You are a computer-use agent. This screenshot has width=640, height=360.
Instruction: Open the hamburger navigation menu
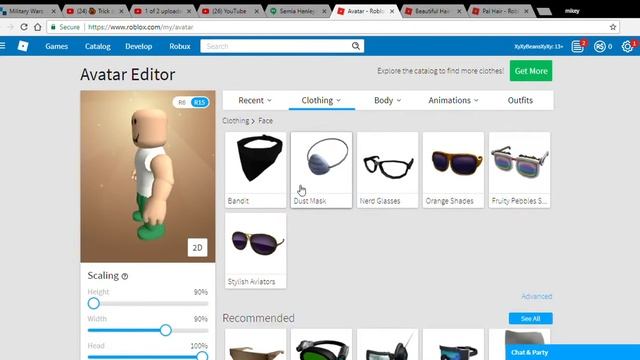[3, 46]
